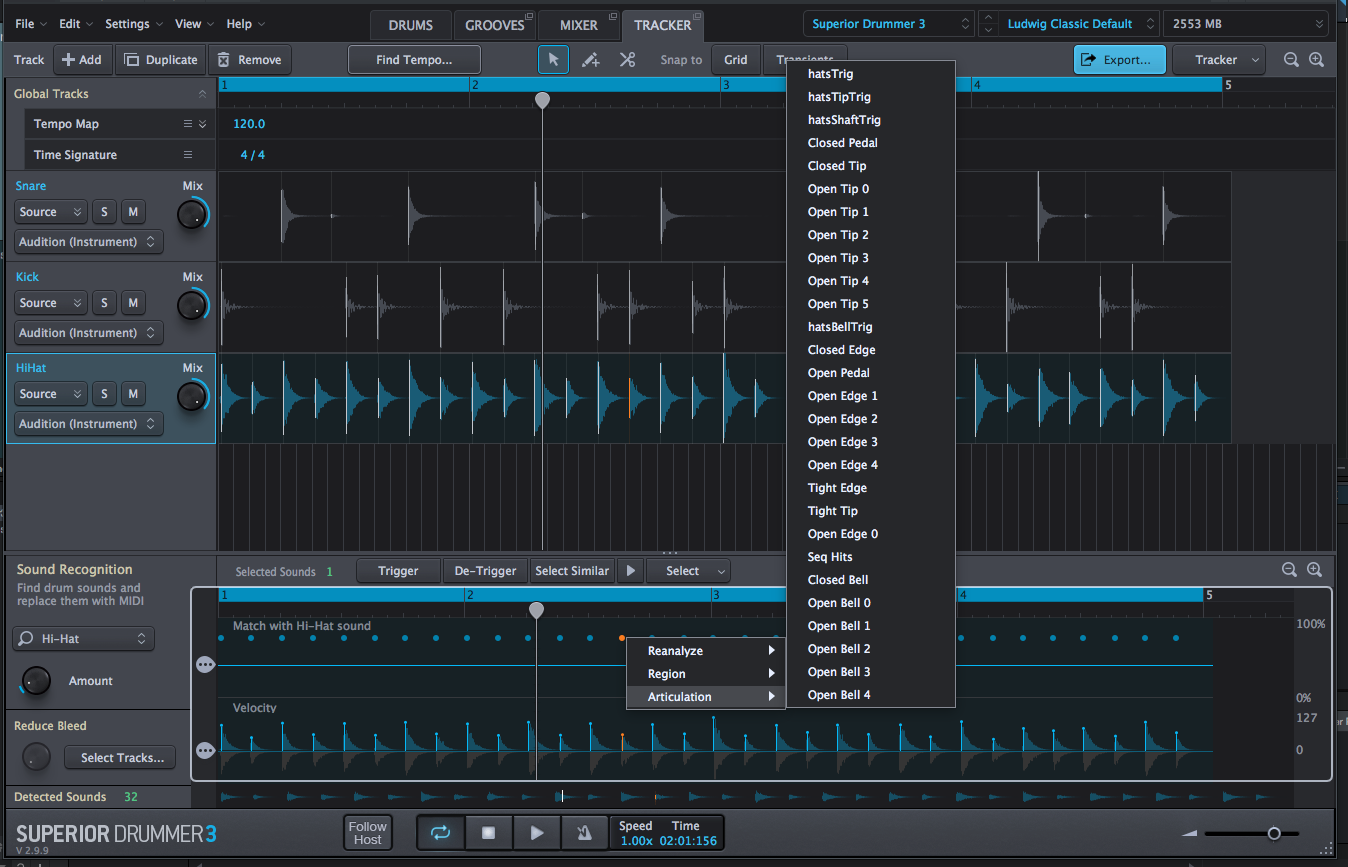1348x867 pixels.
Task: Select the arrow selection tool
Action: [553, 59]
